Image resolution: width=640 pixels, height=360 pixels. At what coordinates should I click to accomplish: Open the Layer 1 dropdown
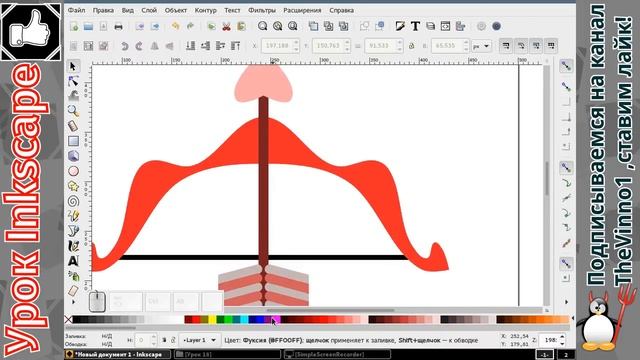click(199, 340)
